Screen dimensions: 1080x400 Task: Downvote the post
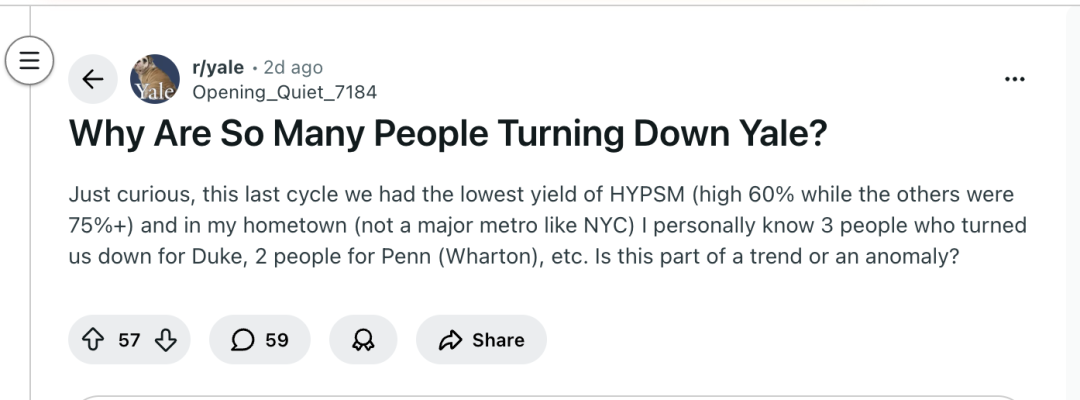coord(165,340)
